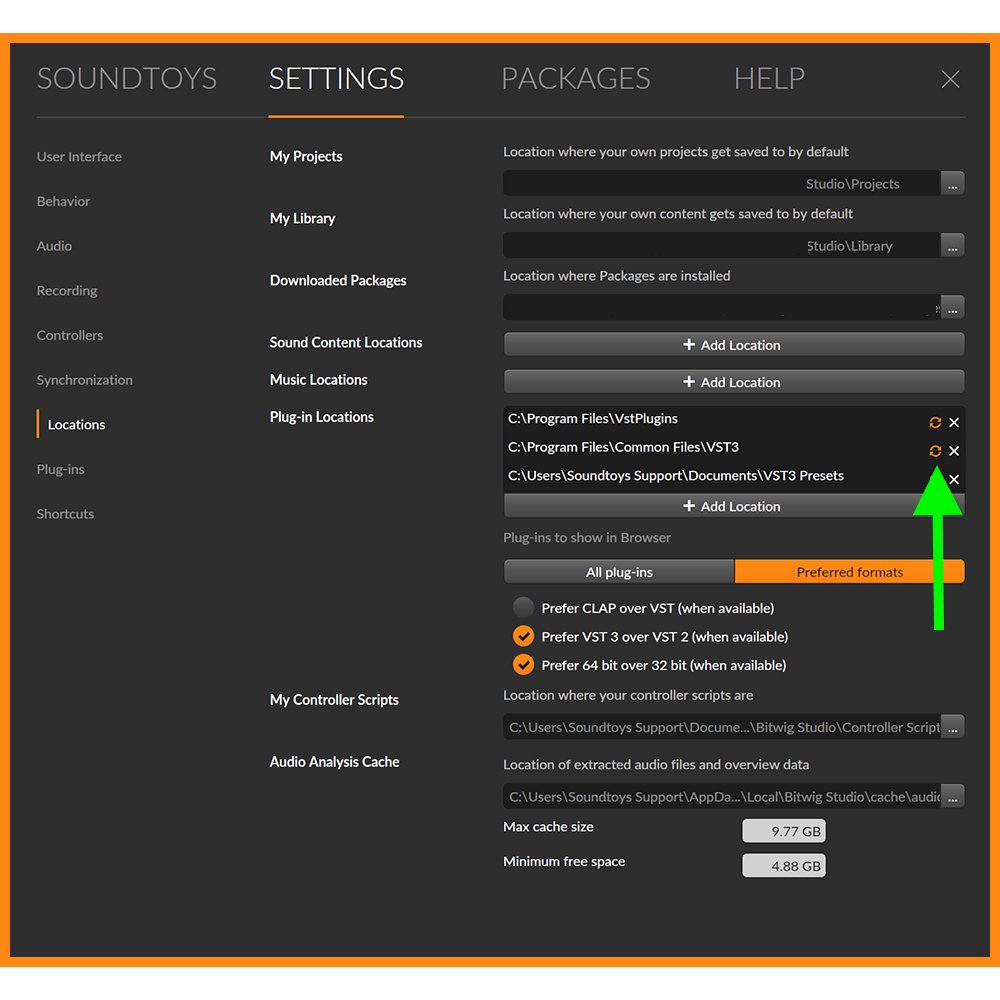Open Recording settings section
This screenshot has height=1000, width=1000.
67,291
